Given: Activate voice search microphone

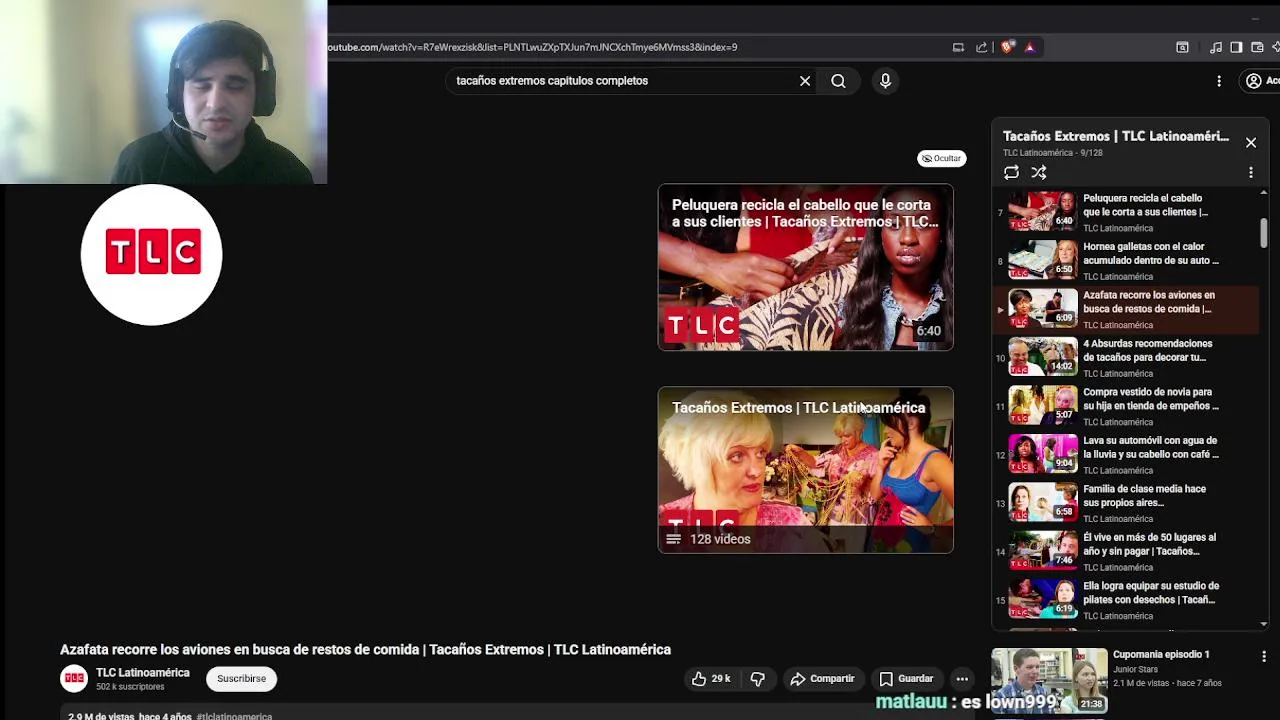Looking at the screenshot, I should [x=885, y=81].
